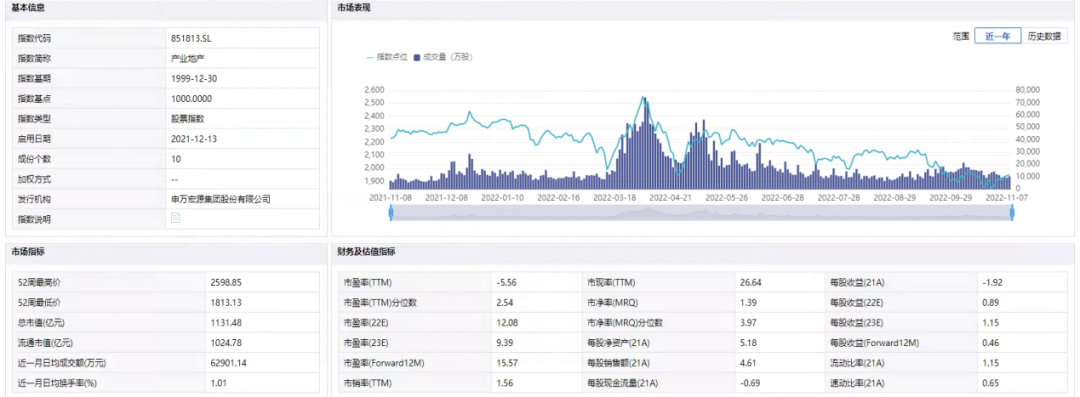Image resolution: width=1080 pixels, height=397 pixels.
Task: Click the 发行机构 row label
Action: tap(34, 198)
